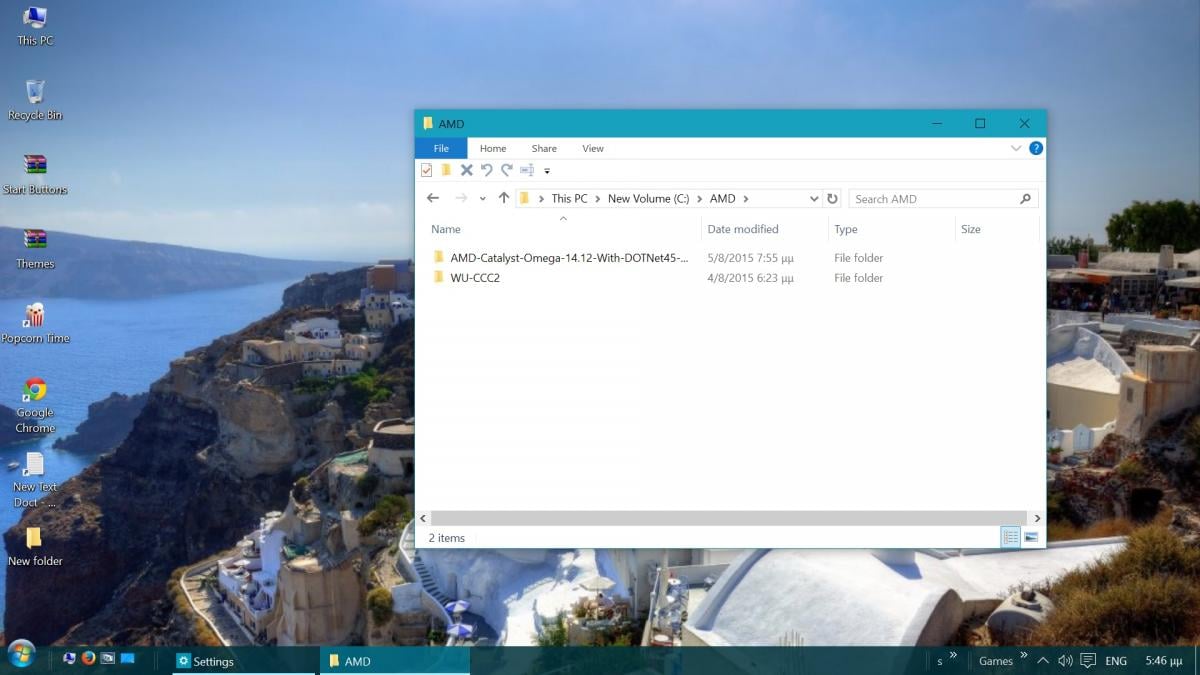
Task: Expand the ribbon using the chevron
Action: [x=1016, y=148]
